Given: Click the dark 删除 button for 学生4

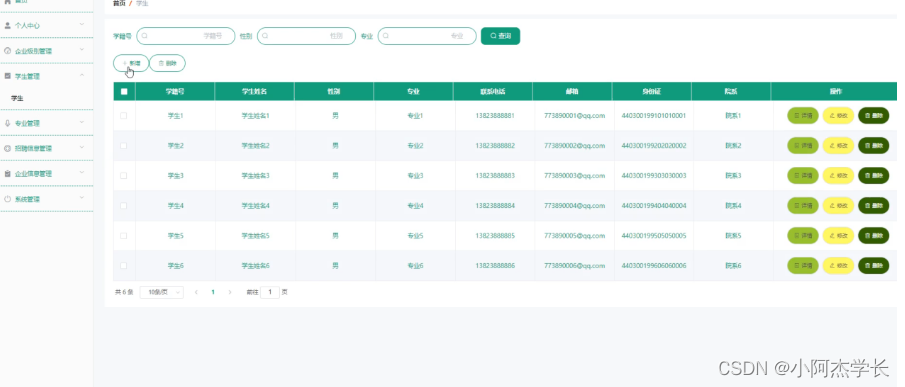Looking at the screenshot, I should pyautogui.click(x=874, y=205).
